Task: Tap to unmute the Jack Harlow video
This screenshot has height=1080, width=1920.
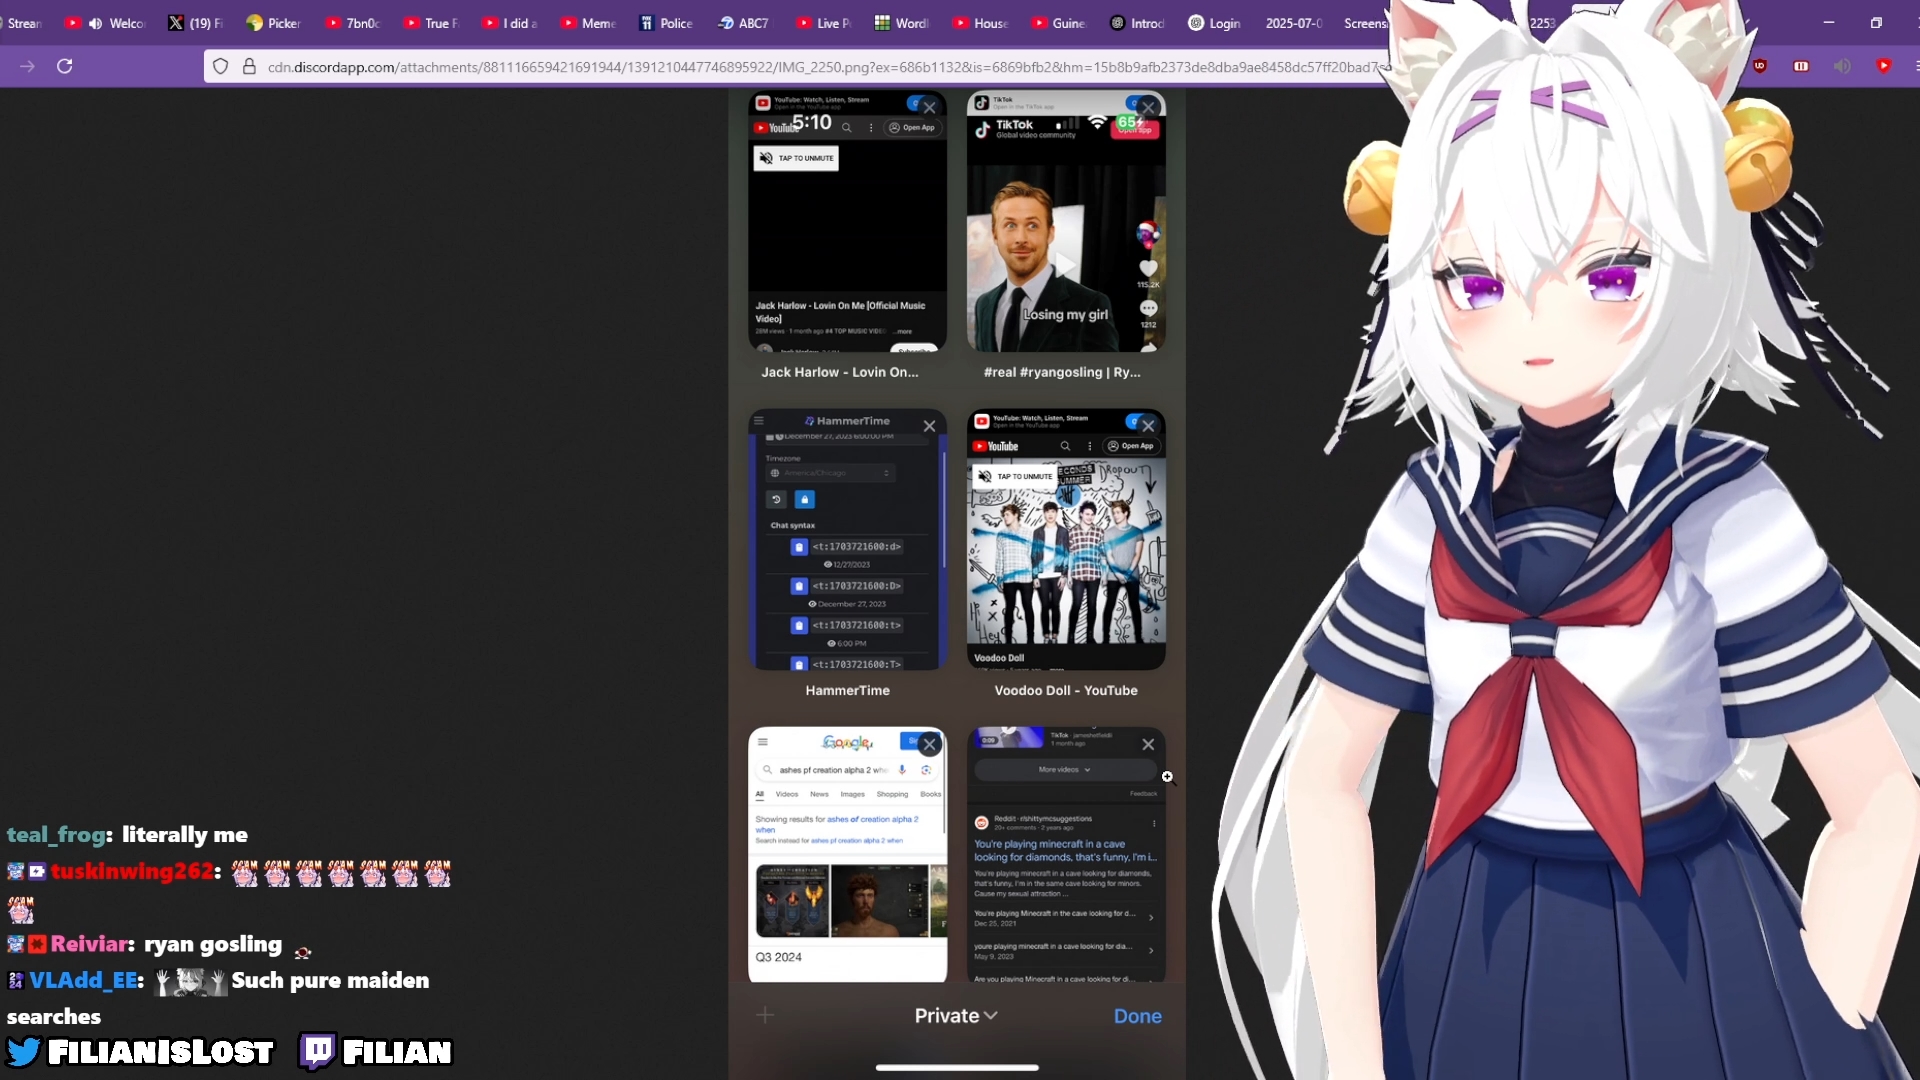Action: 796,158
